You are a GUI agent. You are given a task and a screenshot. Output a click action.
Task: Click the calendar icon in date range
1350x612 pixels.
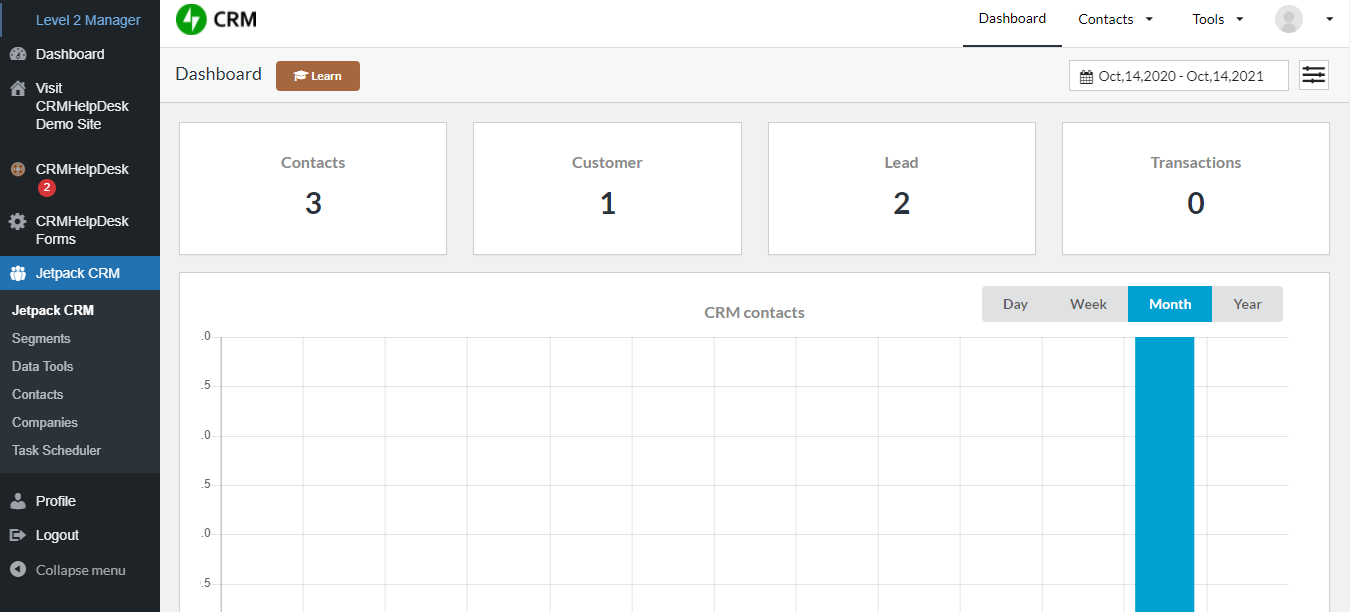coord(1086,76)
